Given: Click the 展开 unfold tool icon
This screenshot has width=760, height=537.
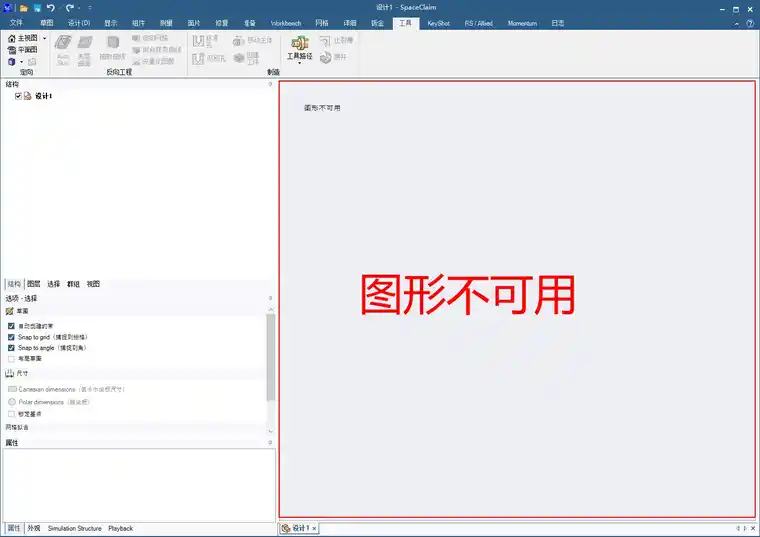Looking at the screenshot, I should point(326,57).
